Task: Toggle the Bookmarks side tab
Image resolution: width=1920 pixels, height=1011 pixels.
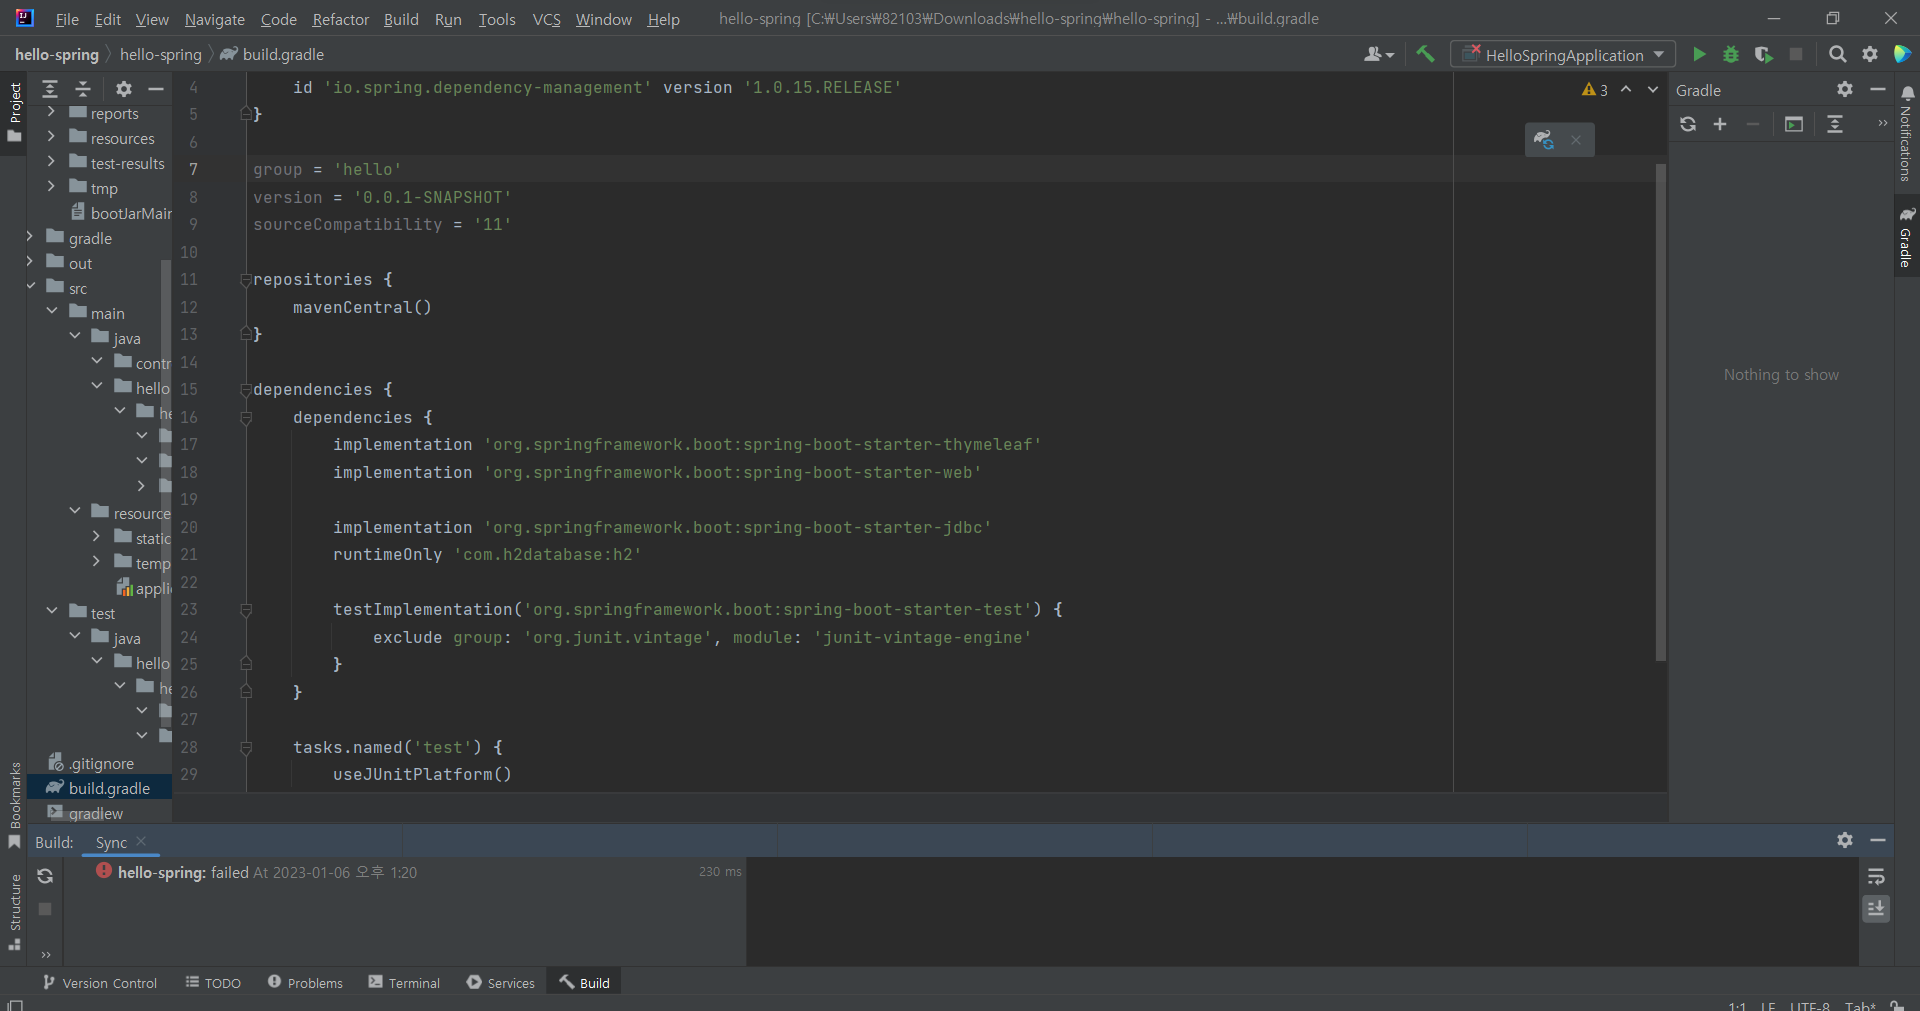Action: point(14,805)
